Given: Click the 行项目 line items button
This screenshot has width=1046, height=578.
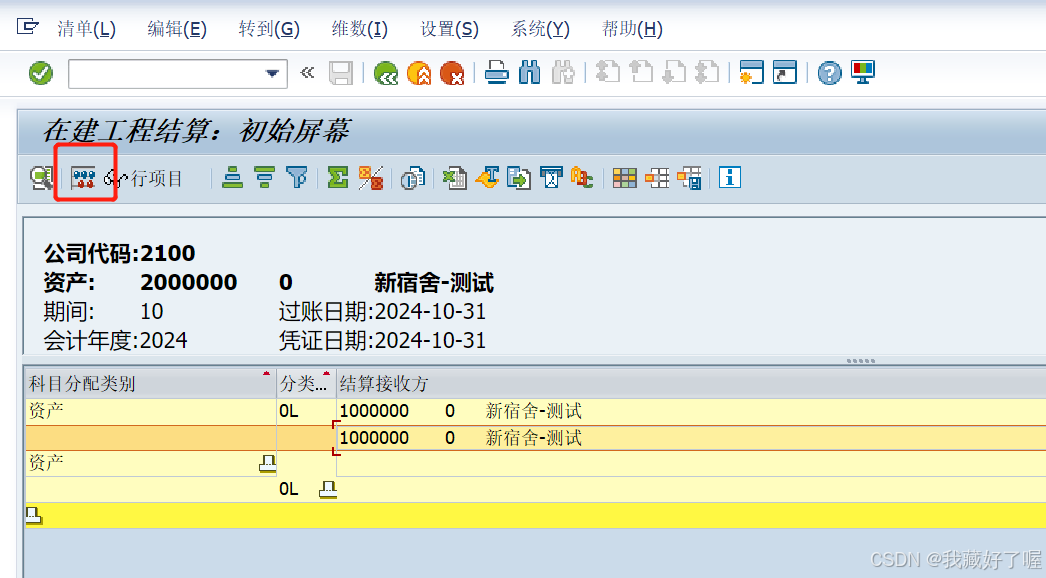Looking at the screenshot, I should click(x=143, y=178).
